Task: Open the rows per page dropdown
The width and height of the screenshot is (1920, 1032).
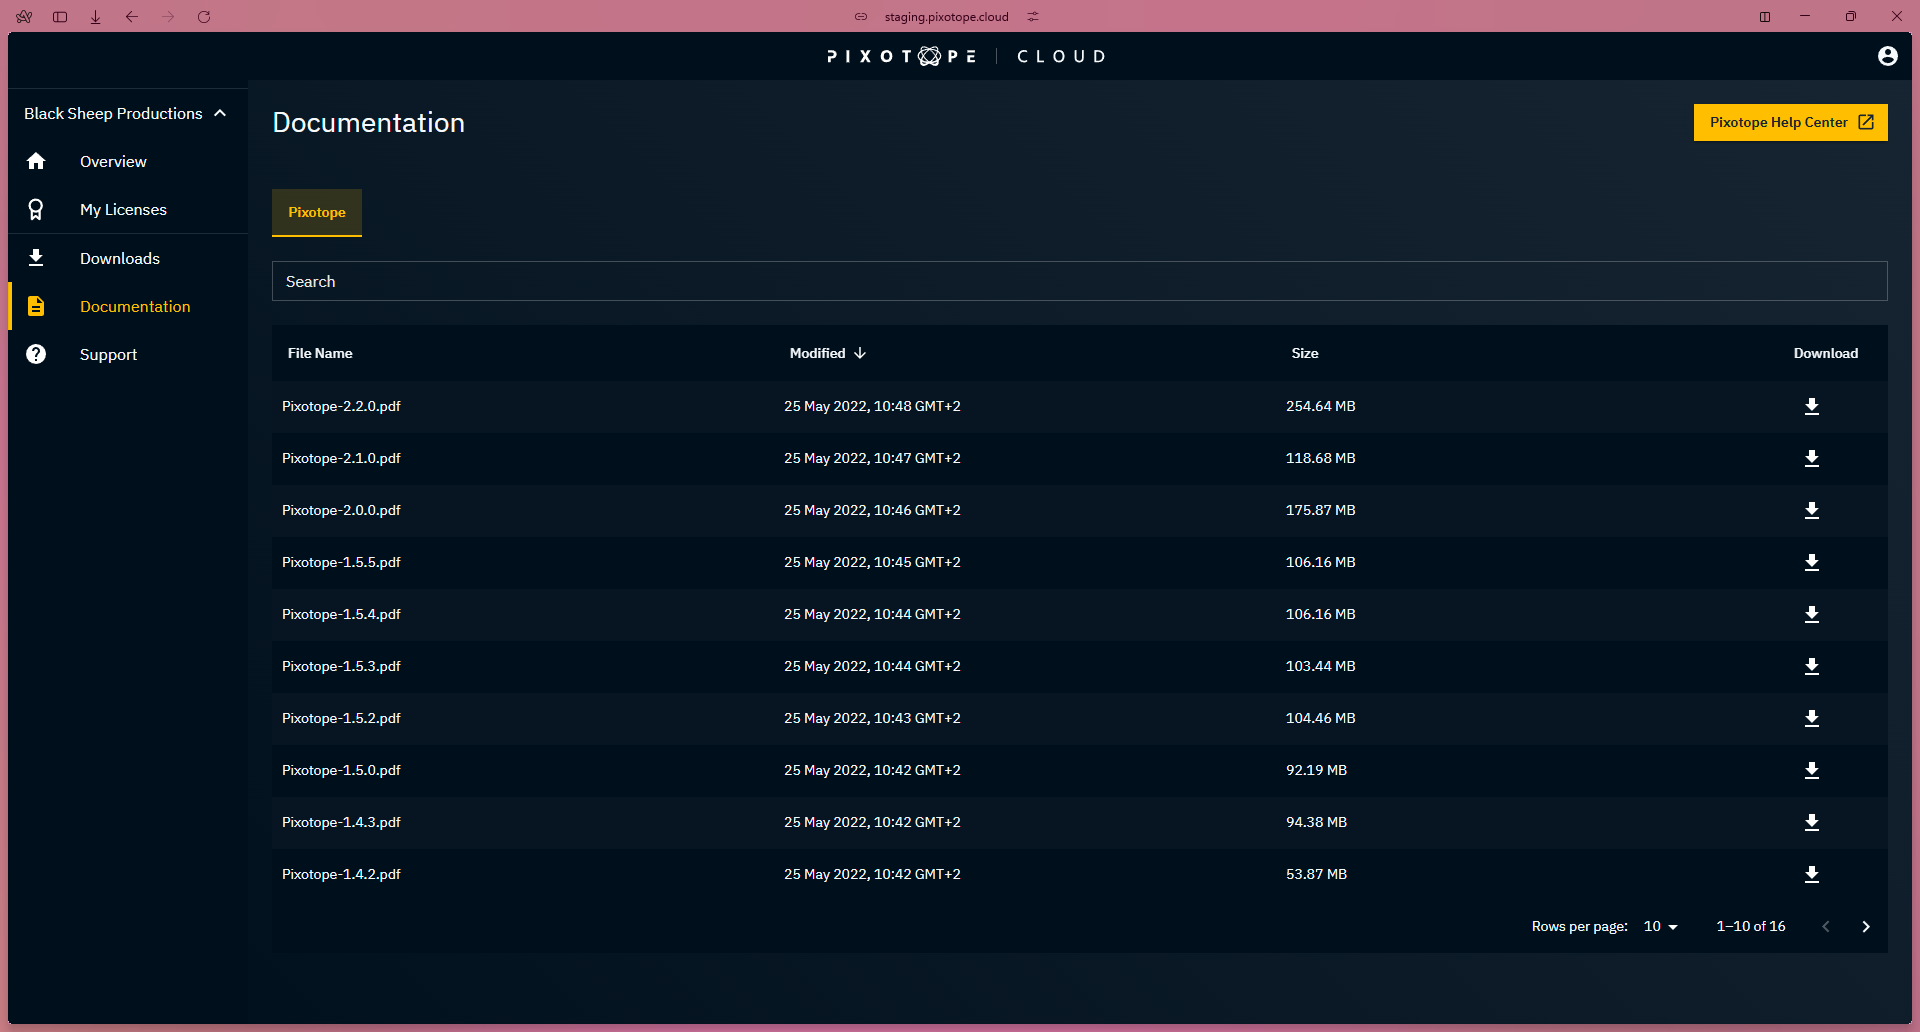Action: coord(1660,927)
